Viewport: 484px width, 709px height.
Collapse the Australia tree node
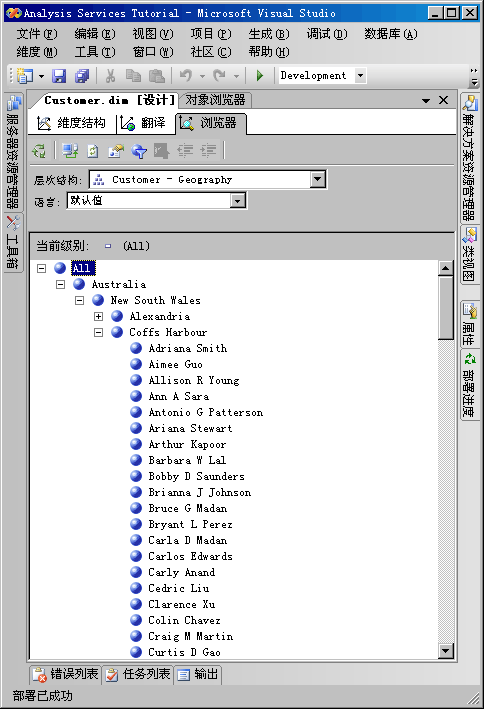pyautogui.click(x=61, y=284)
